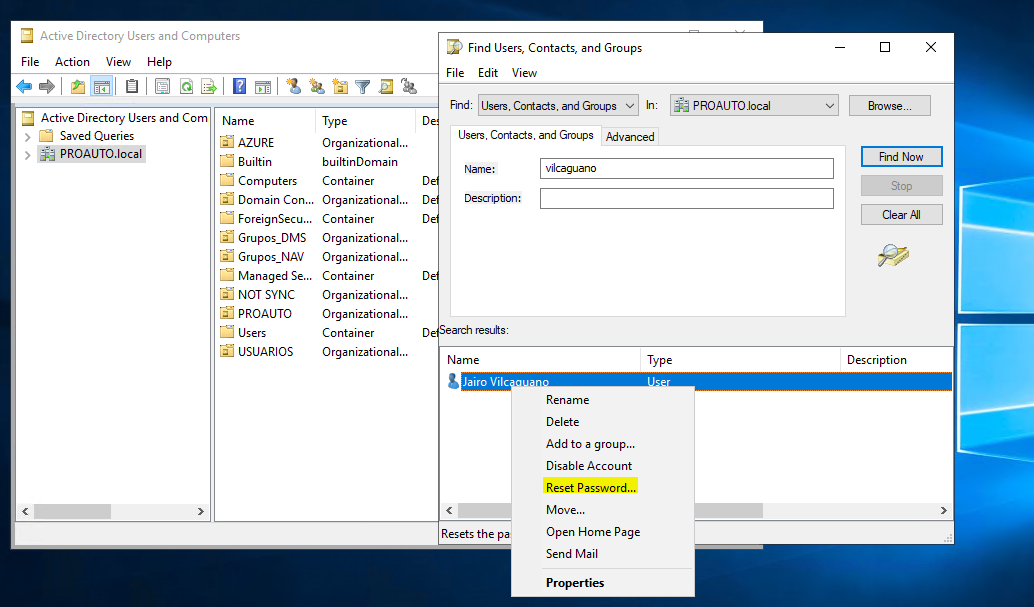Click left arrow of ADUC tree scrollbar
Viewport: 1034px width, 607px height.
25,511
